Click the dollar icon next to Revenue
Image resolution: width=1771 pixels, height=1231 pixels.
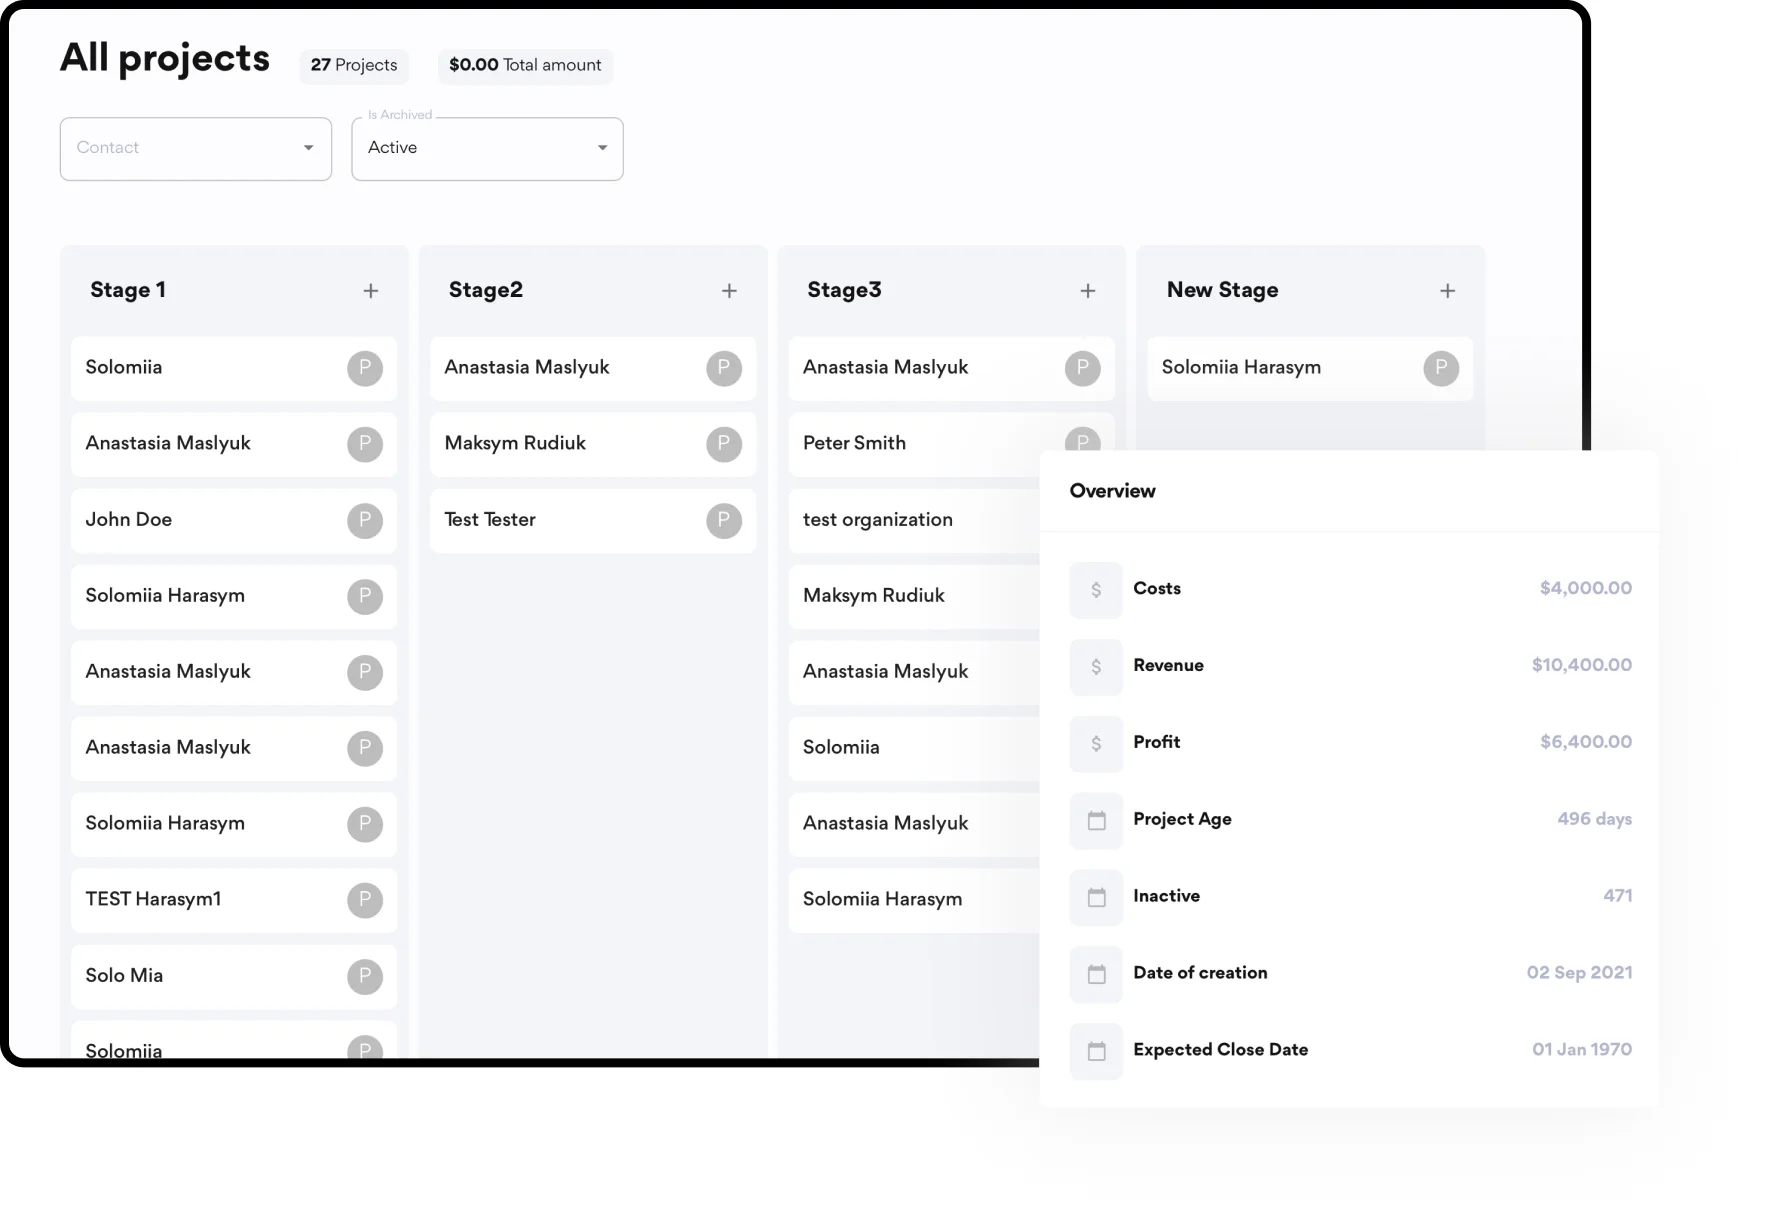(x=1096, y=667)
